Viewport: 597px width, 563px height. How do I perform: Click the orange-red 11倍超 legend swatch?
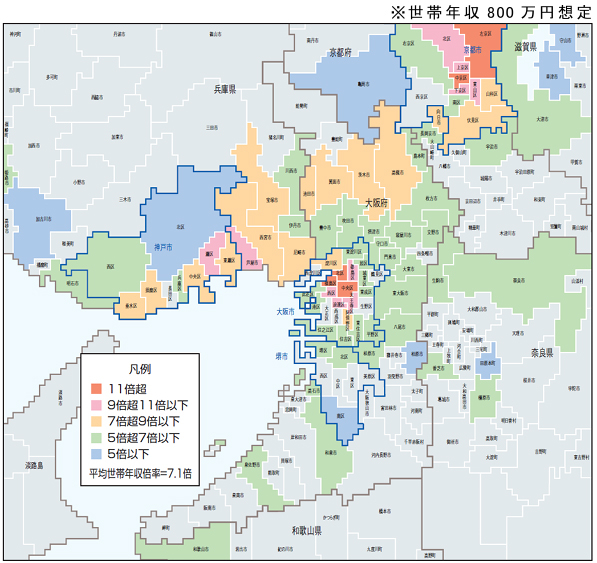(x=96, y=389)
